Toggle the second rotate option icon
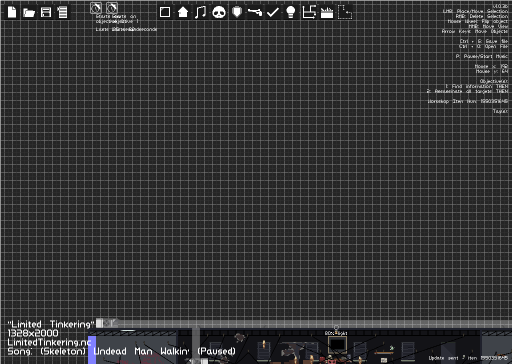 (112, 8)
